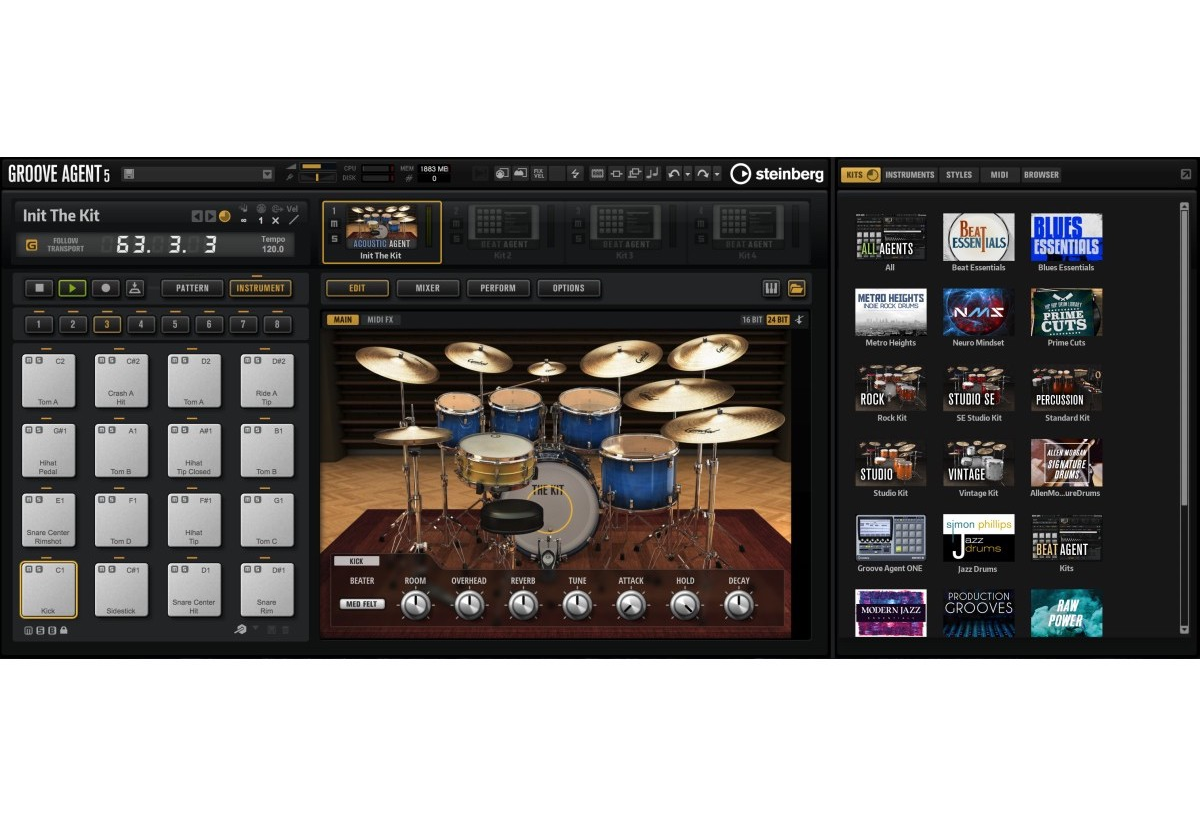This screenshot has width=1200, height=840.
Task: Open the undo history dropdown
Action: [688, 174]
